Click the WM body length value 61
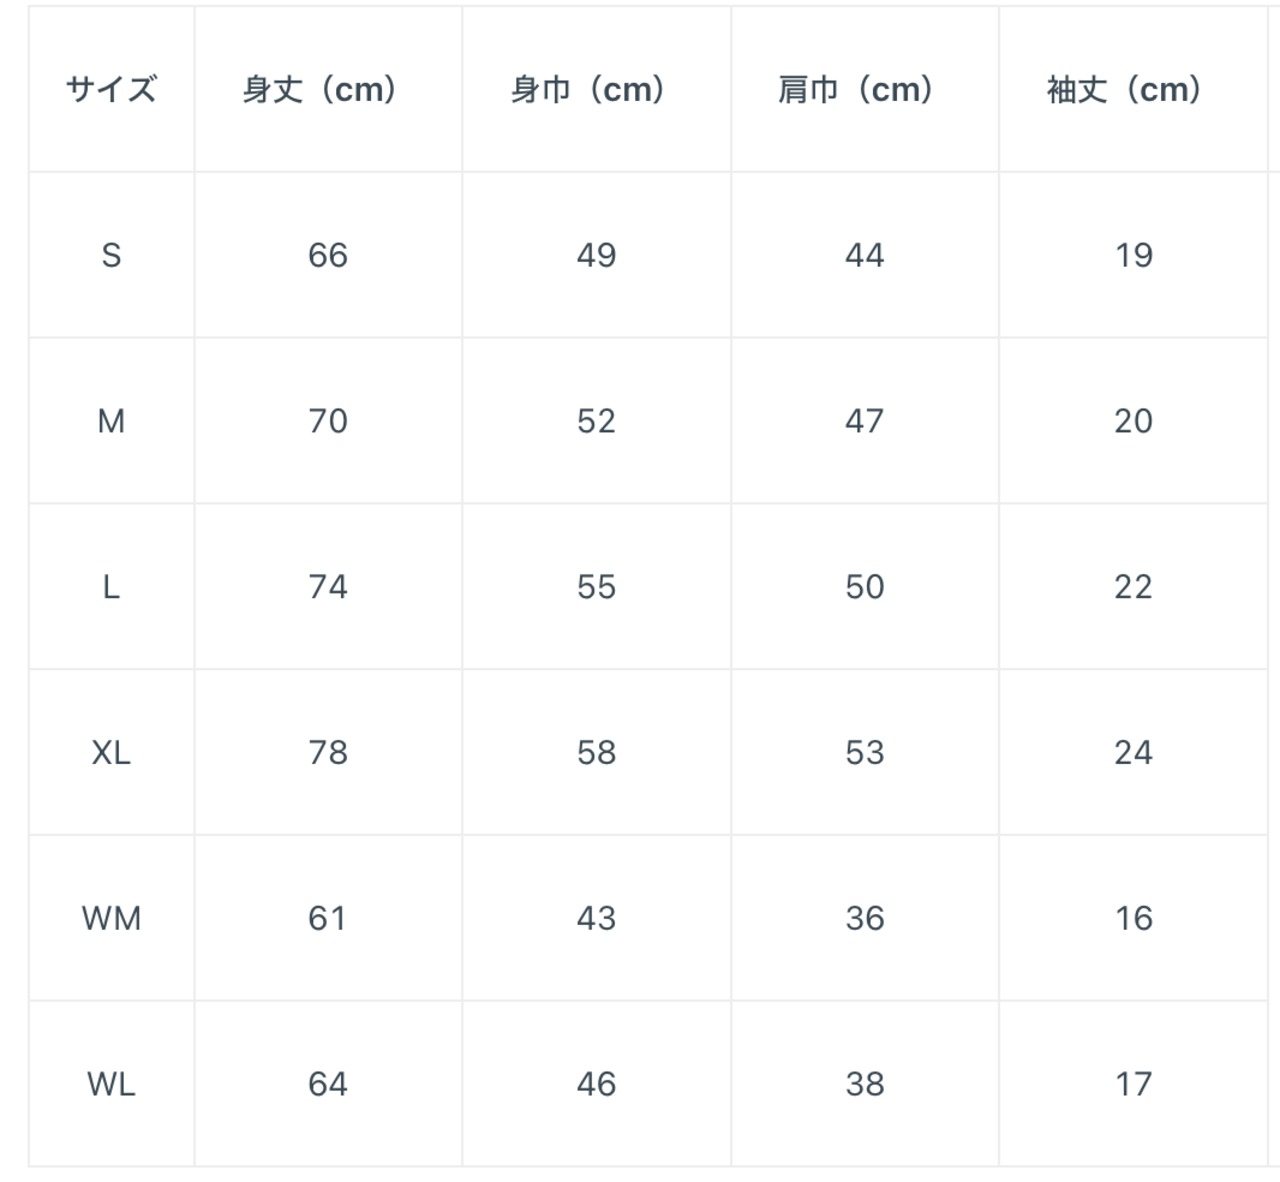Viewport: 1280px width, 1182px height. click(x=328, y=918)
